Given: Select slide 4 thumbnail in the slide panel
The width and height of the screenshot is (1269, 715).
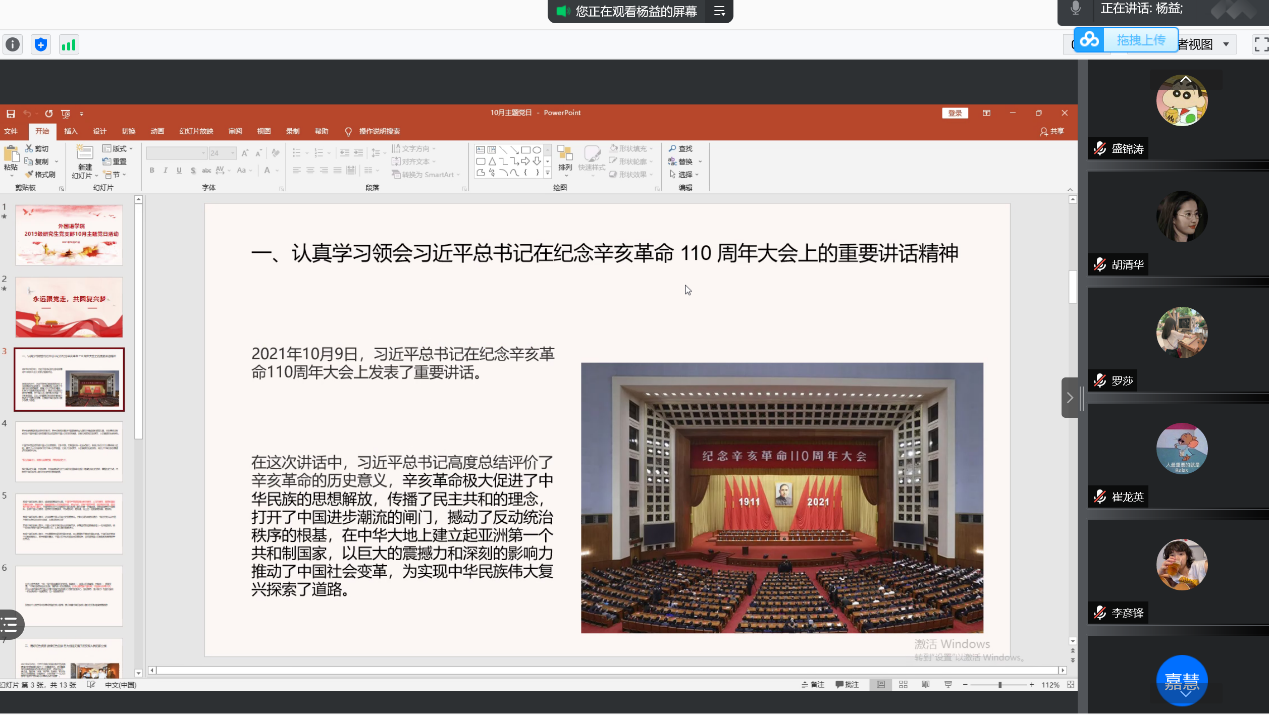Looking at the screenshot, I should (69, 452).
